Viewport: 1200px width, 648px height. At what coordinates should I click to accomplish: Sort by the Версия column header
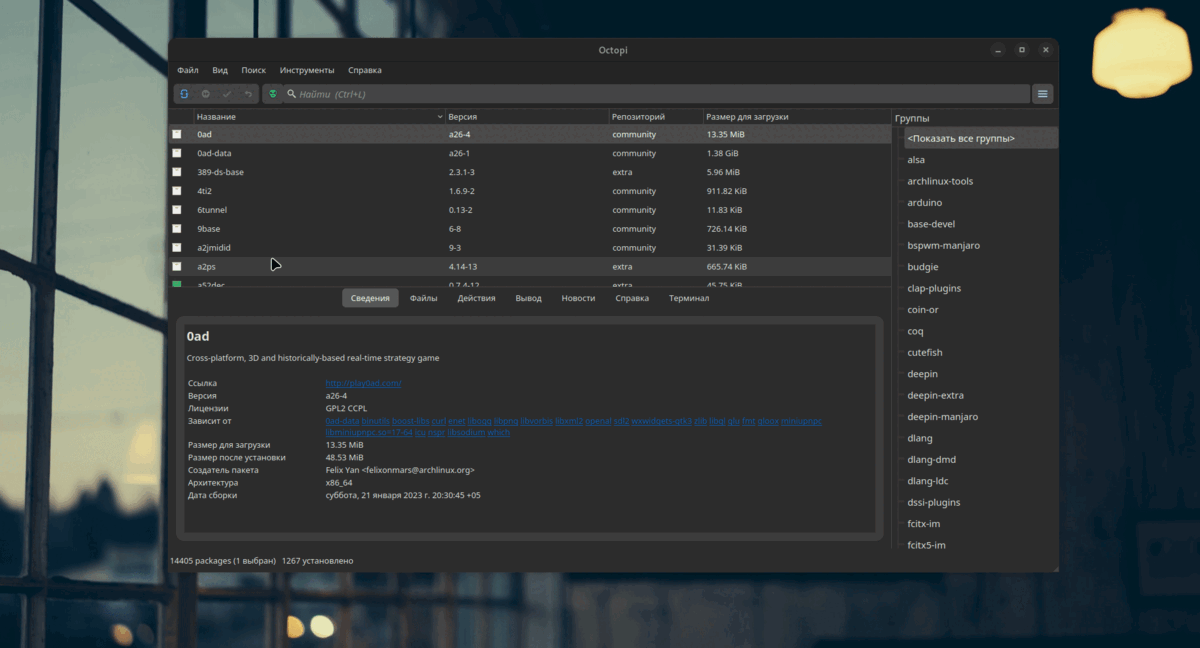527,117
